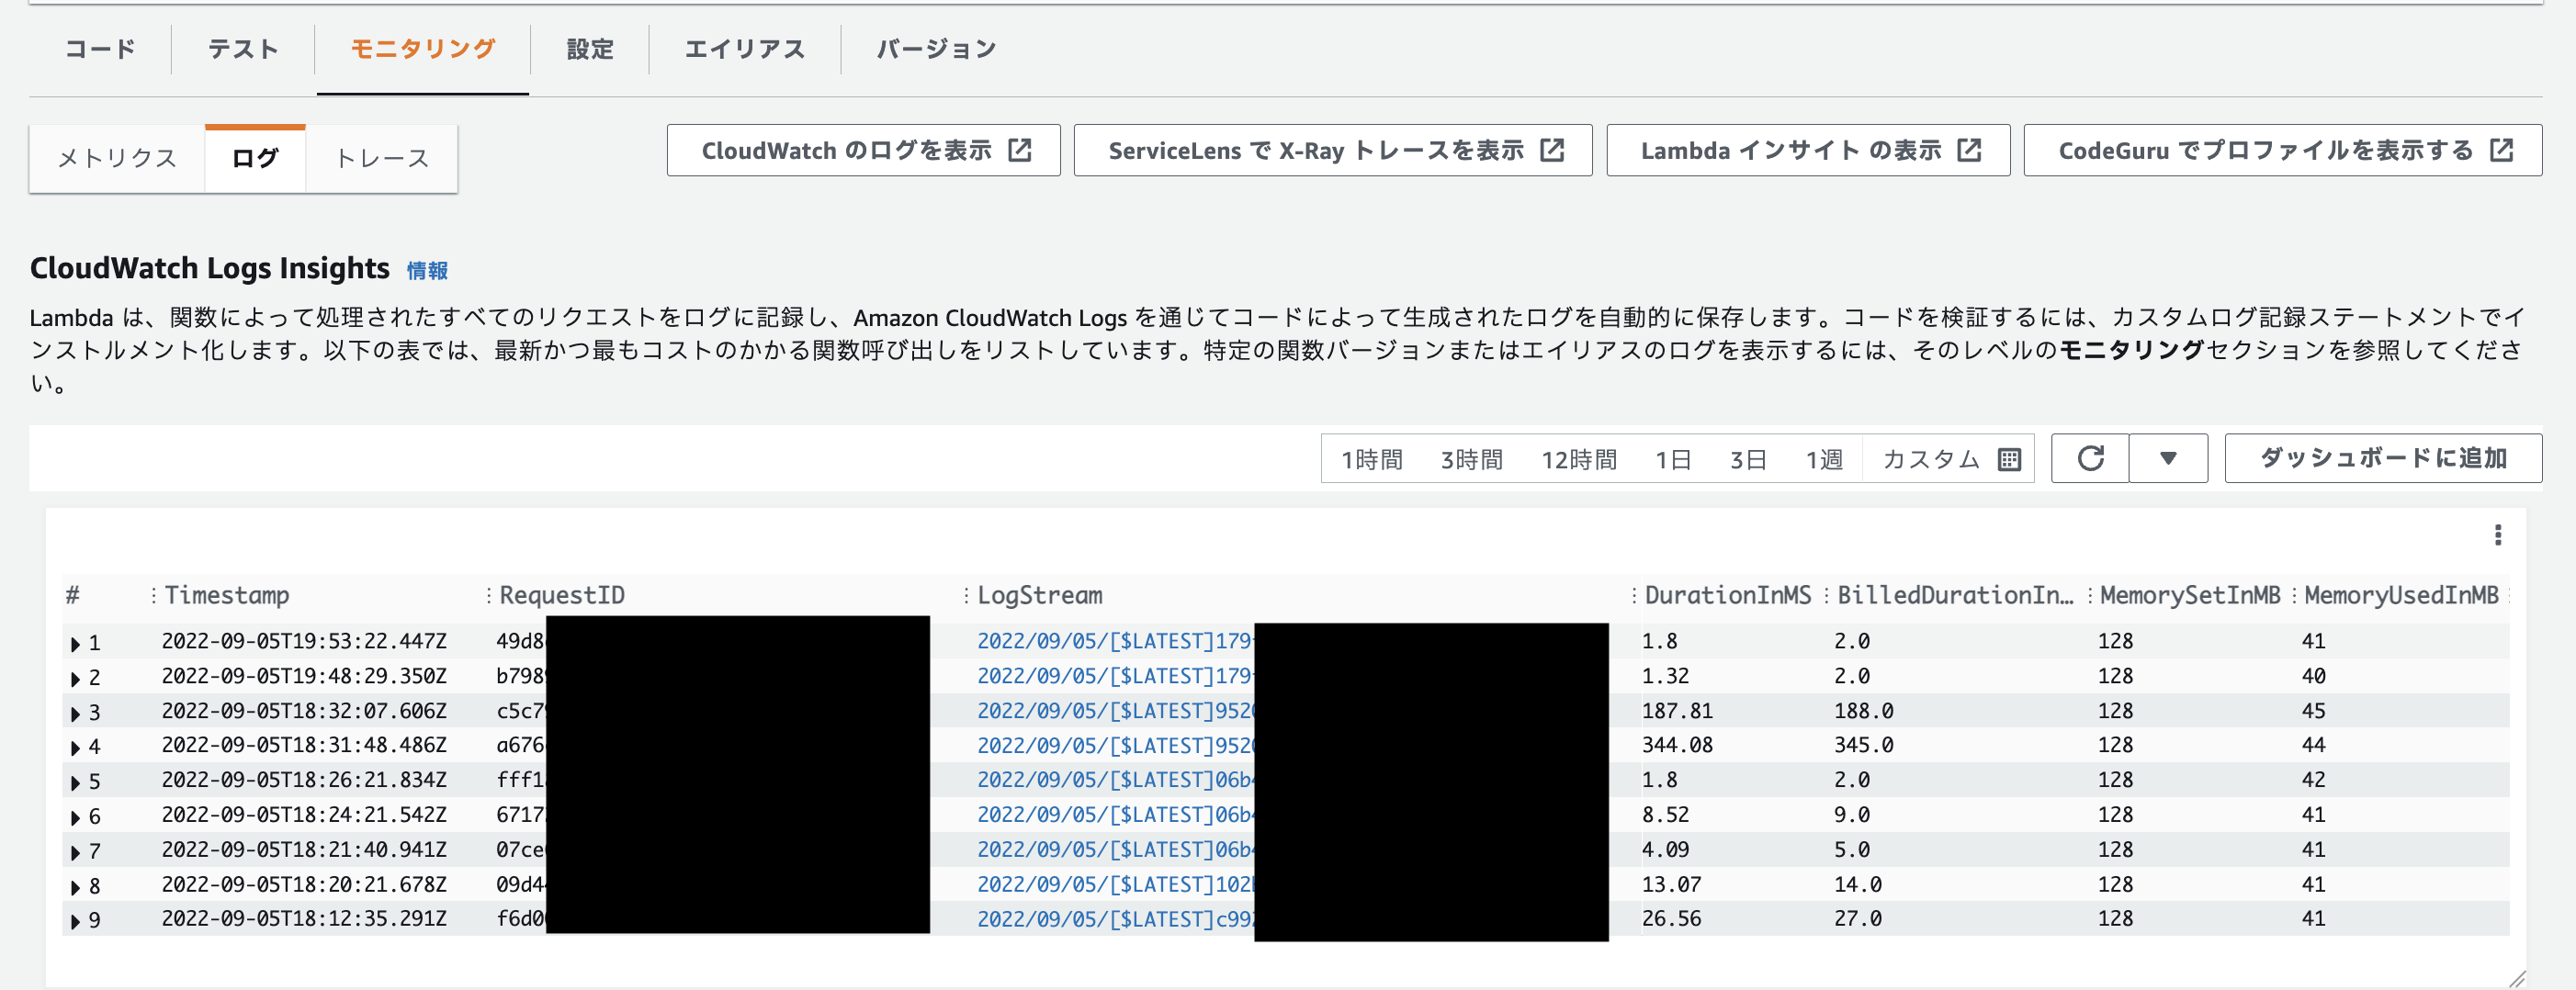Switch to the メトリクス sub-tab
Viewport: 2576px width, 990px height.
(117, 158)
